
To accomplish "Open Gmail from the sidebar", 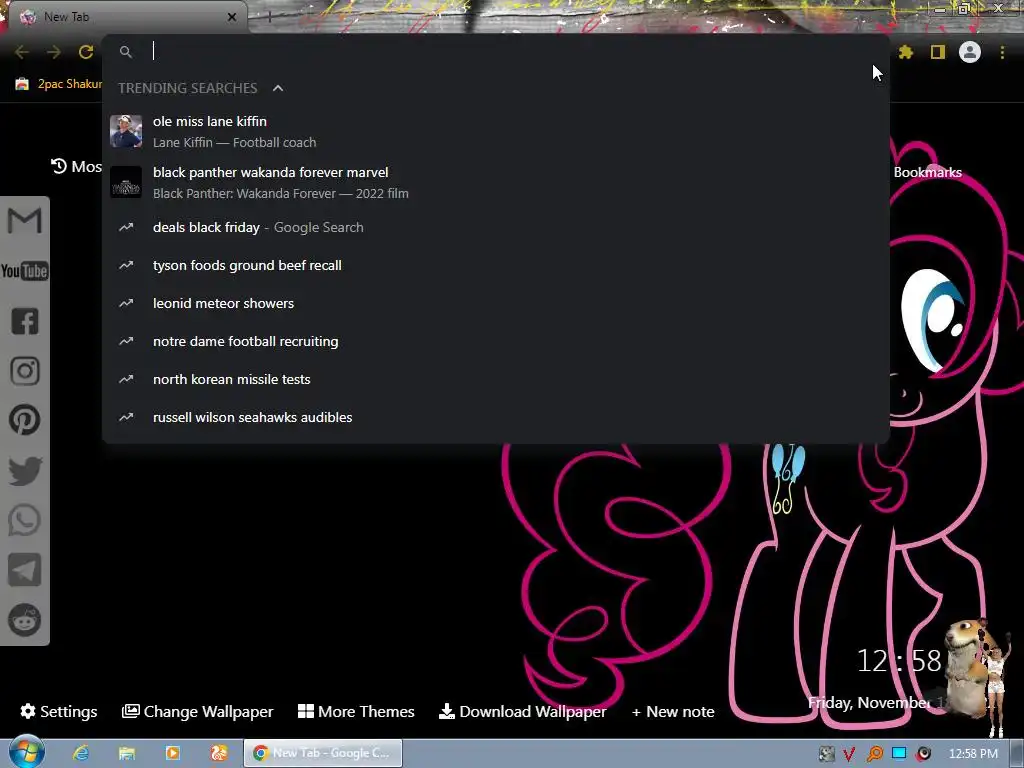I will click(x=24, y=221).
